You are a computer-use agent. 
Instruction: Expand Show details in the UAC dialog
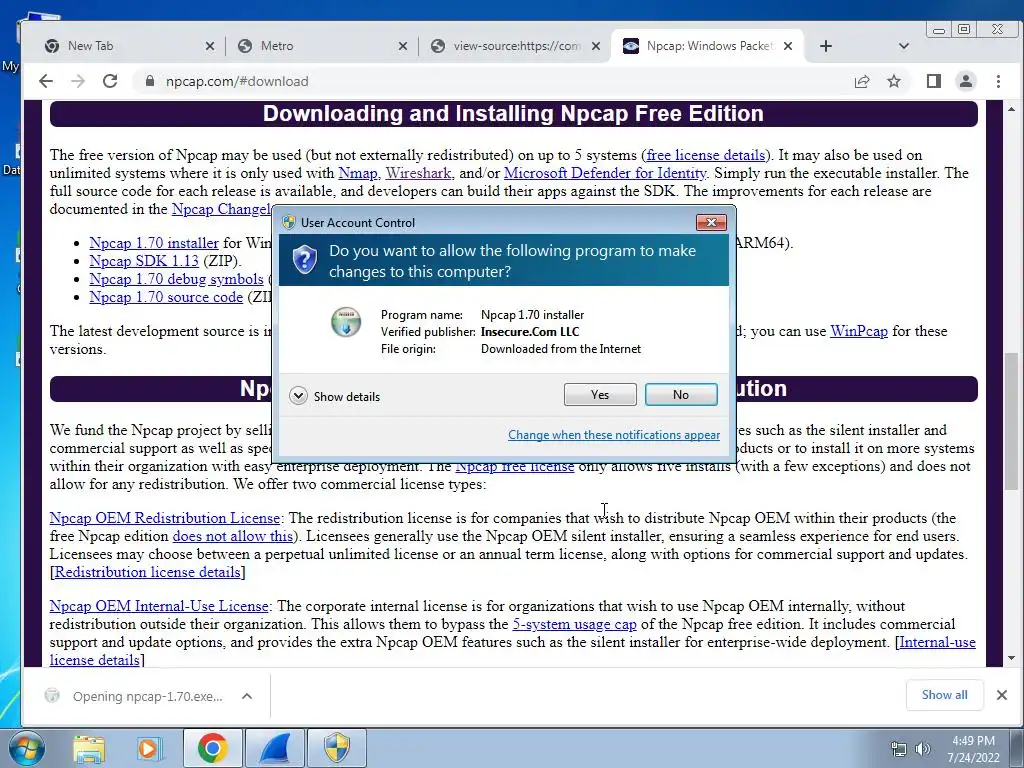click(334, 396)
